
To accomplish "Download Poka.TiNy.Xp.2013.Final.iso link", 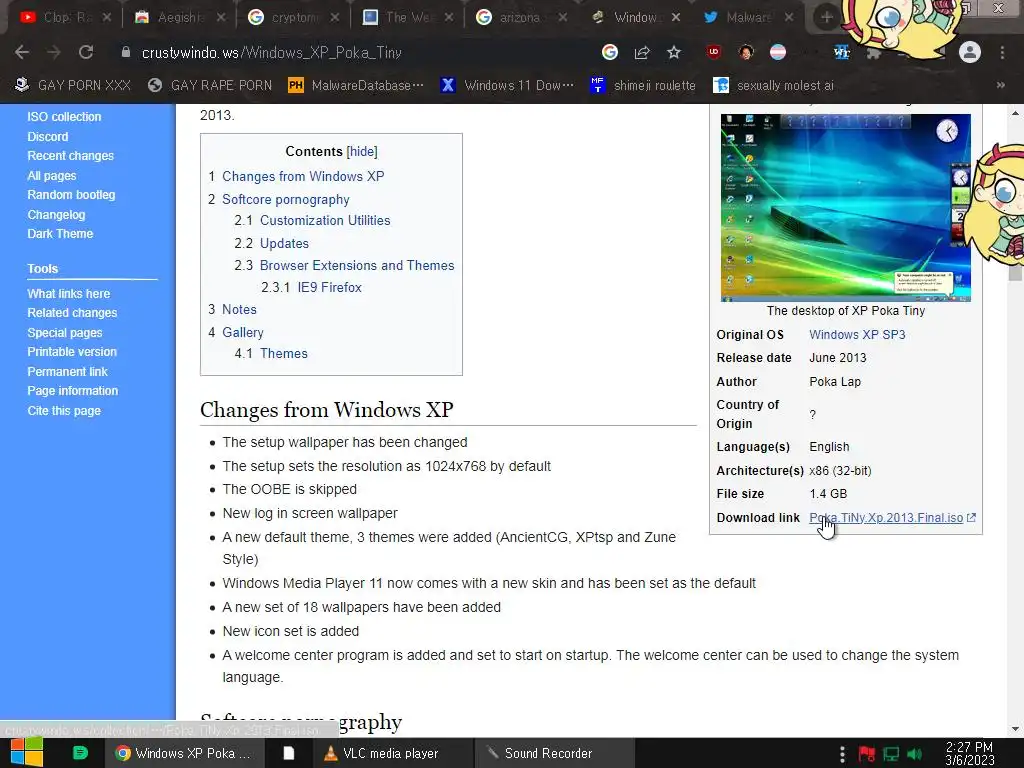I will [x=886, y=517].
